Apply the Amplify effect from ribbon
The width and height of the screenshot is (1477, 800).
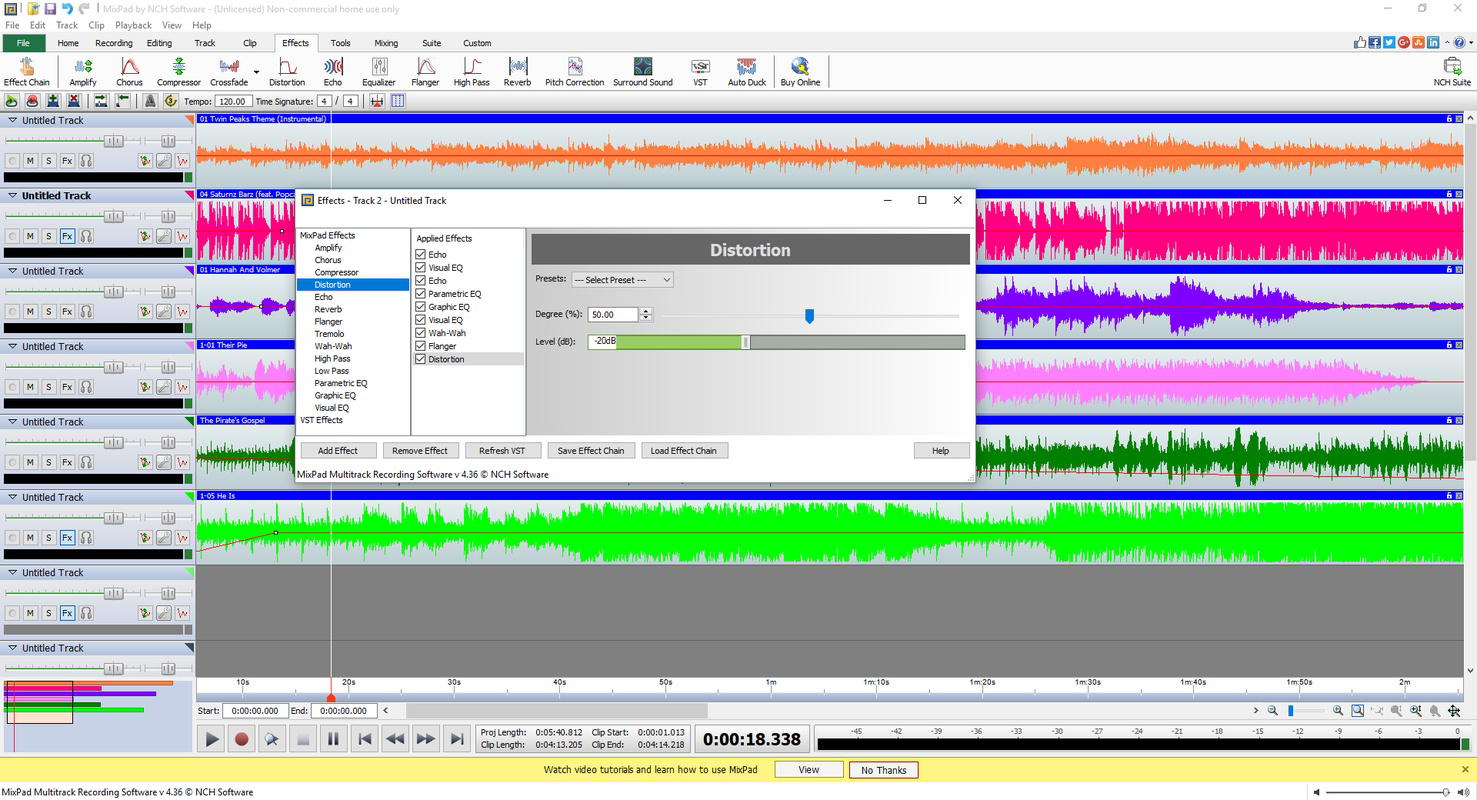82,71
